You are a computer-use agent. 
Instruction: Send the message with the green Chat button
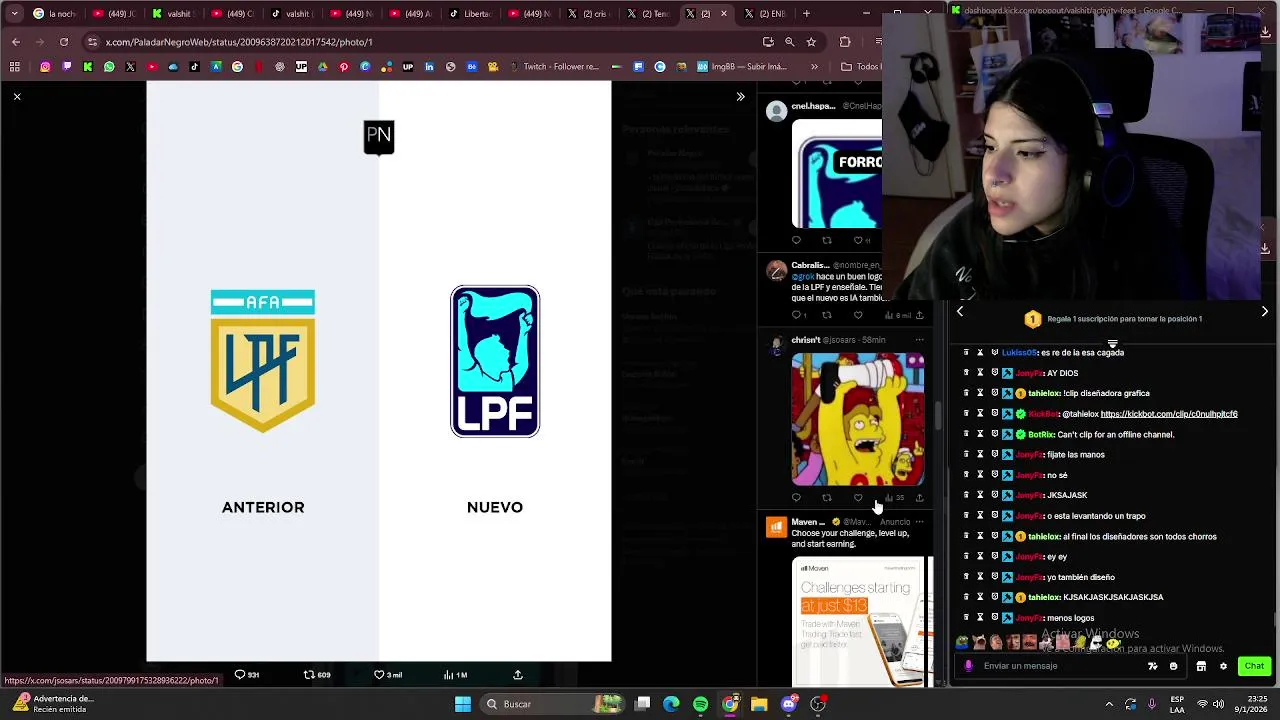click(1254, 666)
